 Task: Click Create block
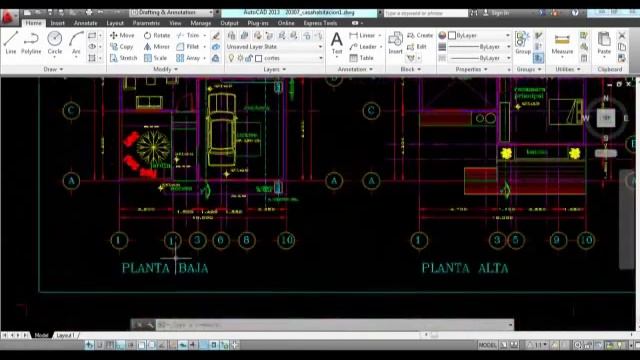420,36
